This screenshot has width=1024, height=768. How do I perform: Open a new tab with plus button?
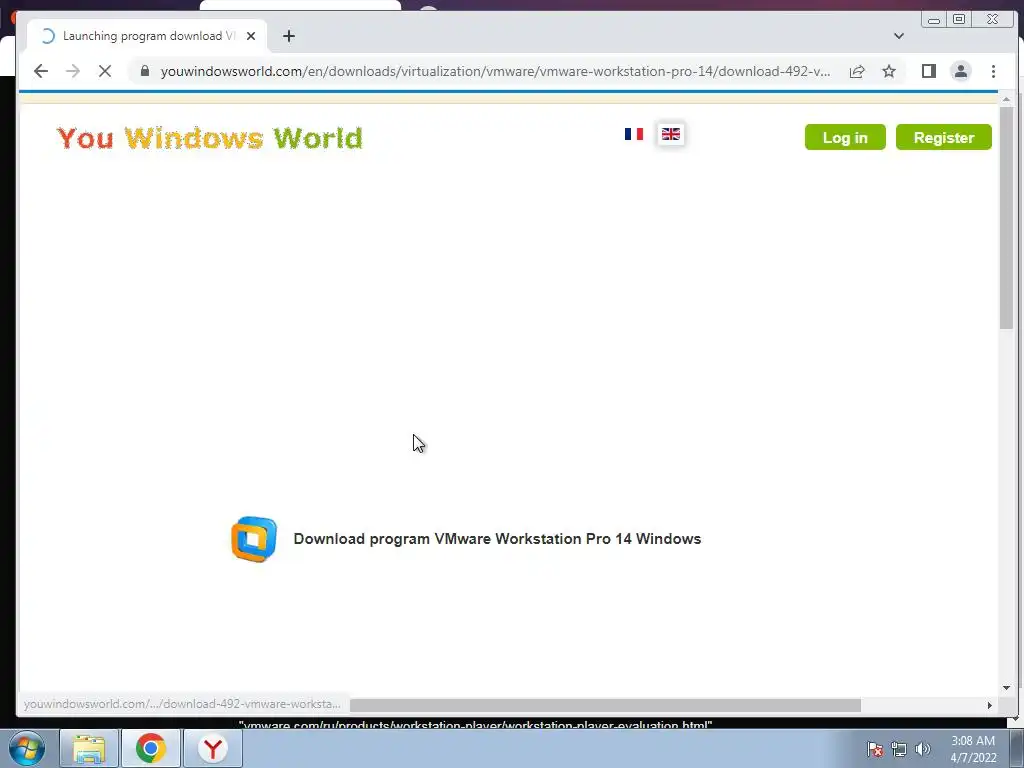[x=289, y=36]
